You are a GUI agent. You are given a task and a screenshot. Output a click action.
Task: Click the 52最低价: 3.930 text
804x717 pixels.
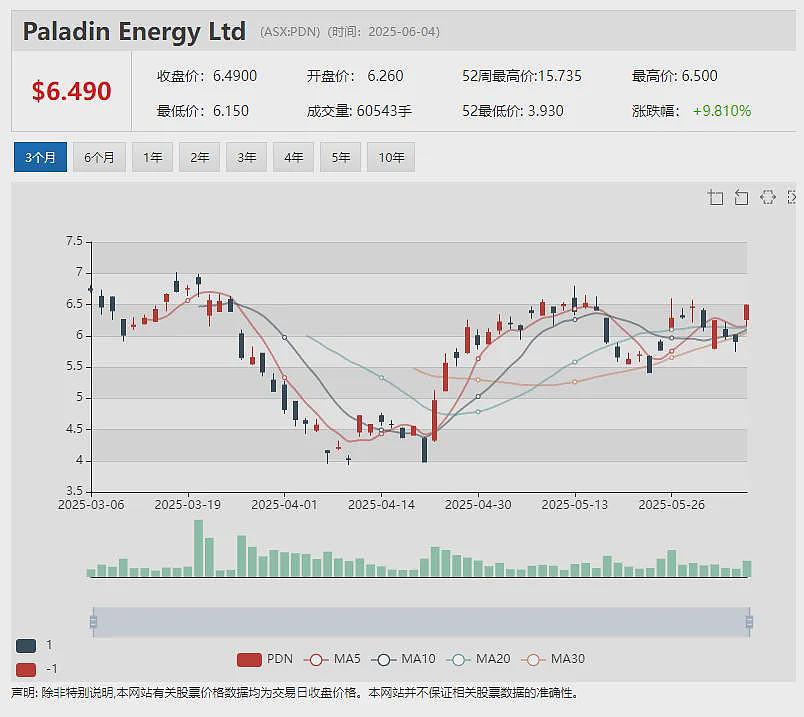(x=513, y=111)
